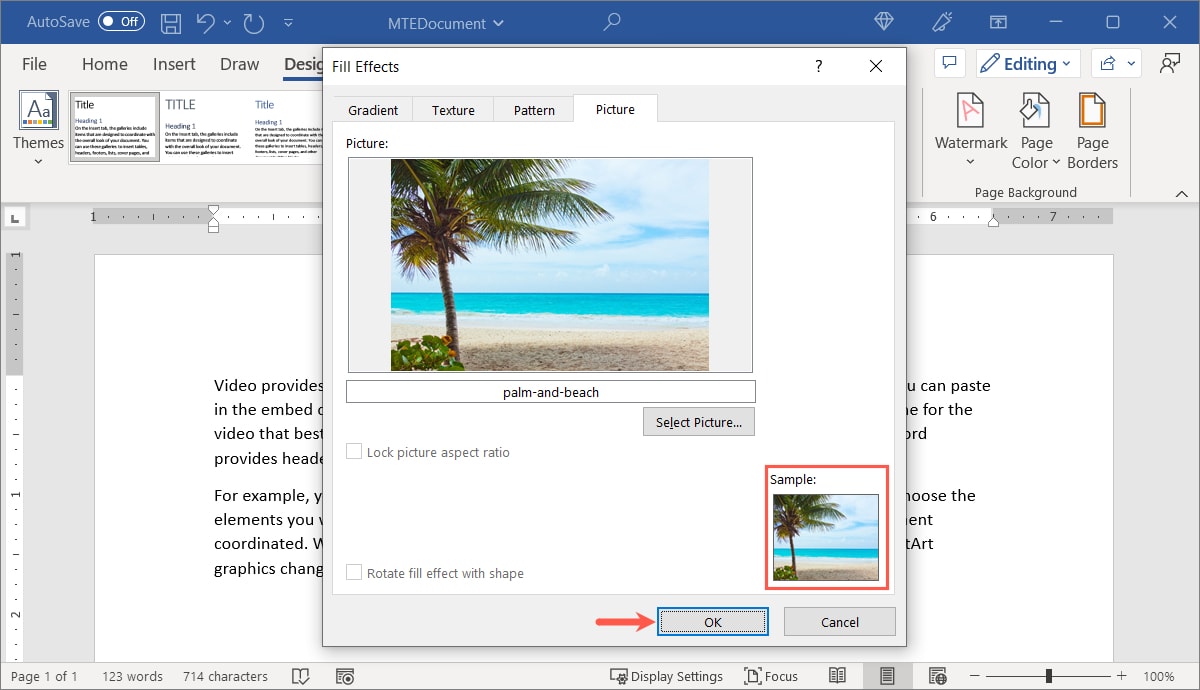Screen dimensions: 1200x690
Task: Switch to the Texture tab
Action: tap(453, 110)
